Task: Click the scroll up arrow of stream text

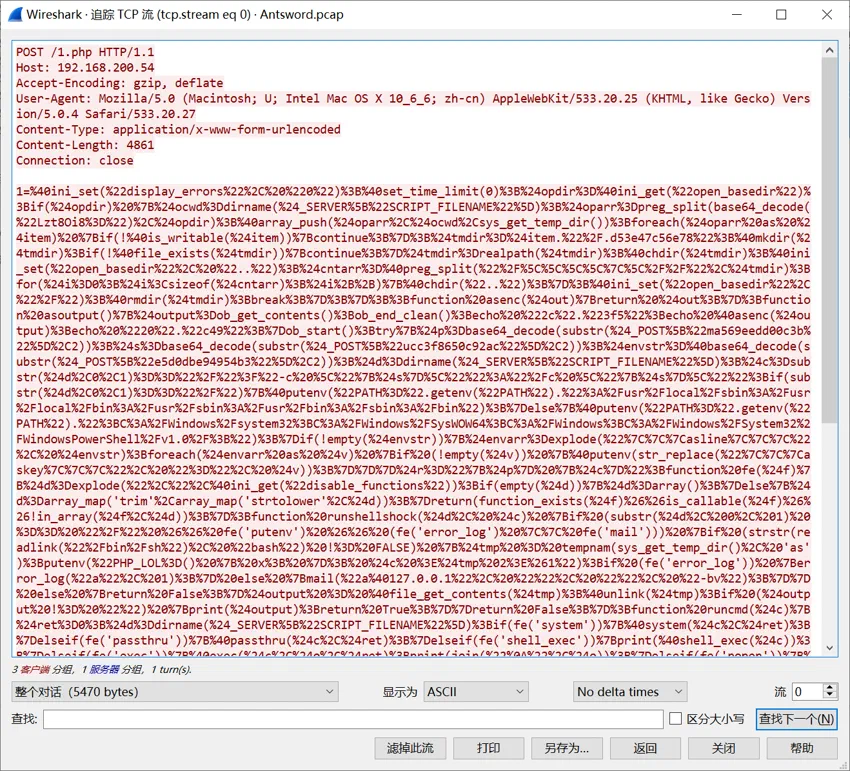Action: point(829,50)
